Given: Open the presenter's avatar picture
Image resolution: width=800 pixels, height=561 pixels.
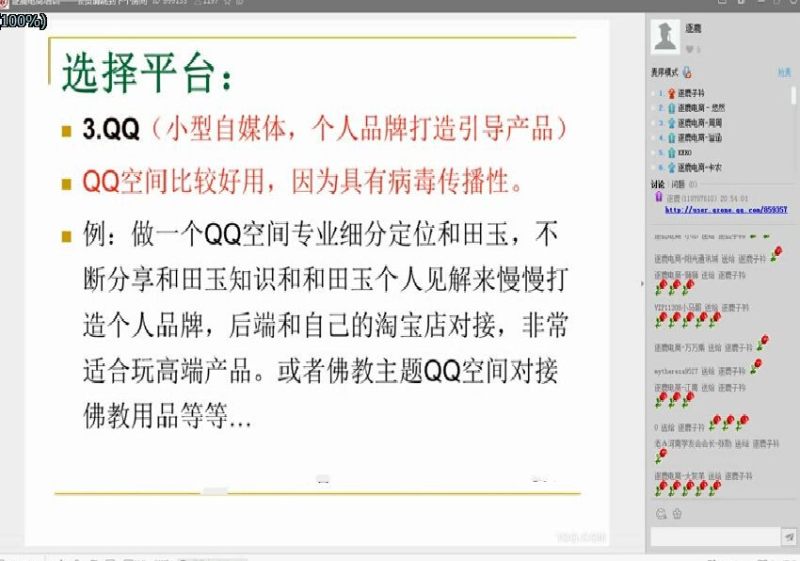Looking at the screenshot, I should (665, 36).
